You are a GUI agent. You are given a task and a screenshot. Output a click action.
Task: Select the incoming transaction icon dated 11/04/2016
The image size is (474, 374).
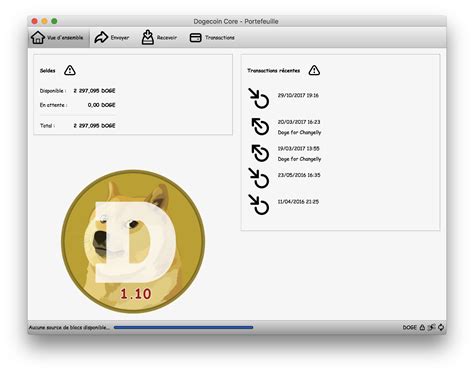click(259, 205)
